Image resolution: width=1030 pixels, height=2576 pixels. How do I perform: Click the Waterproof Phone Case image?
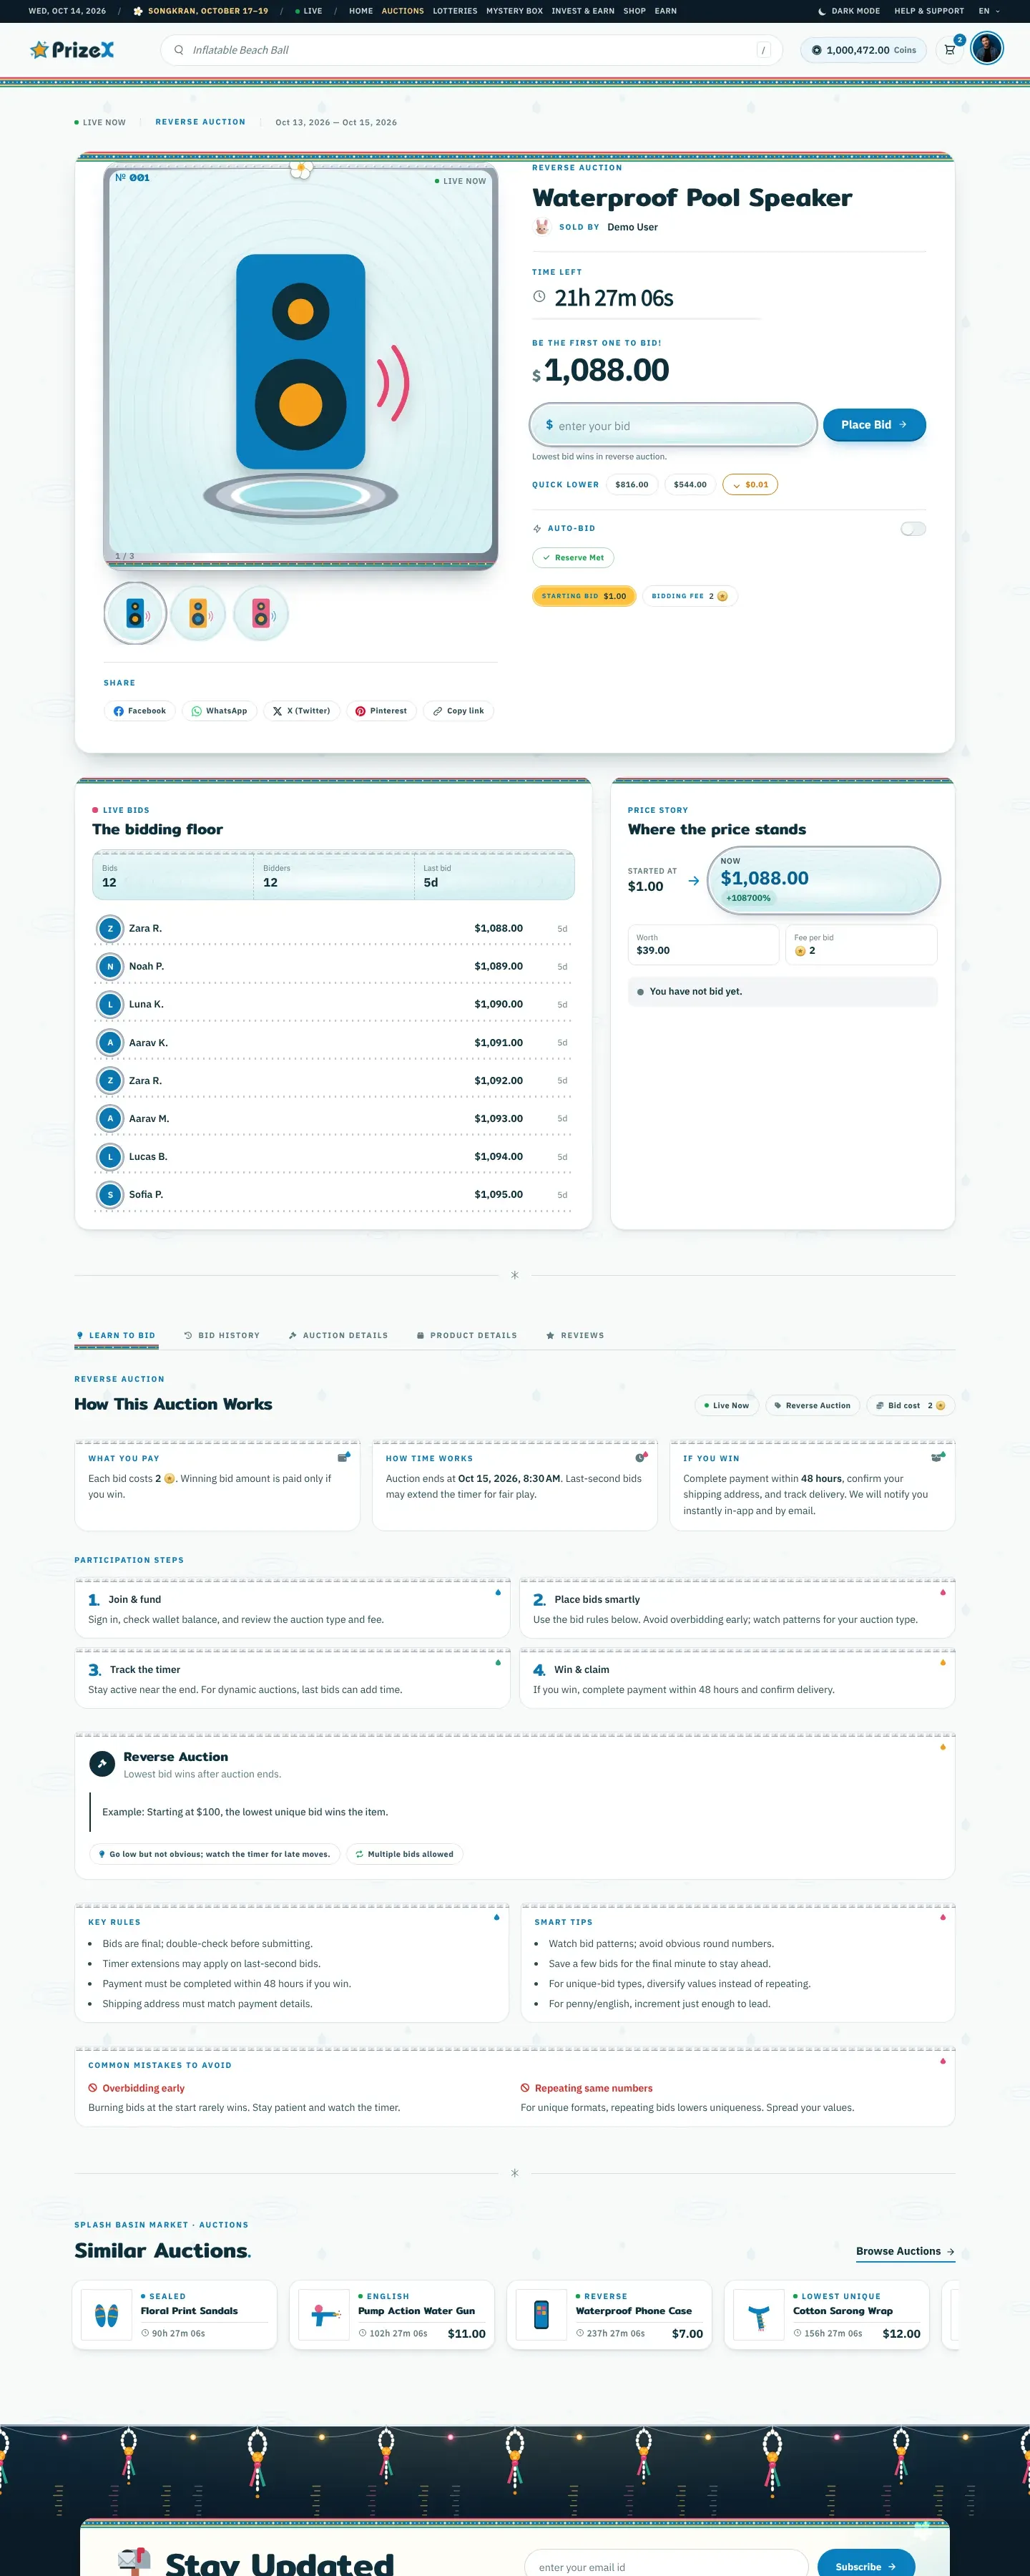pyautogui.click(x=541, y=2315)
